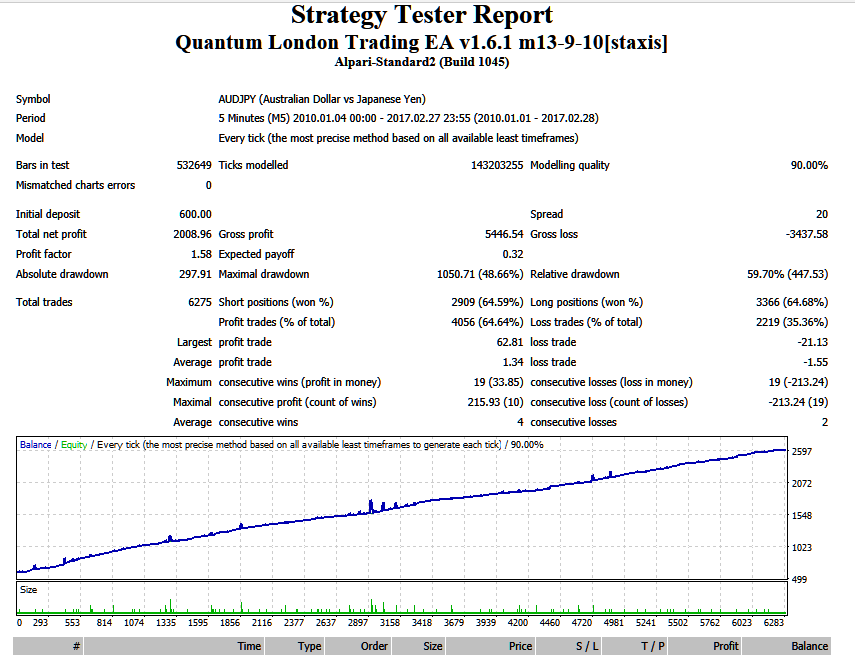The image size is (855, 655).
Task: Click maximal consecutive profit '215.93 (10)'
Action: click(495, 402)
